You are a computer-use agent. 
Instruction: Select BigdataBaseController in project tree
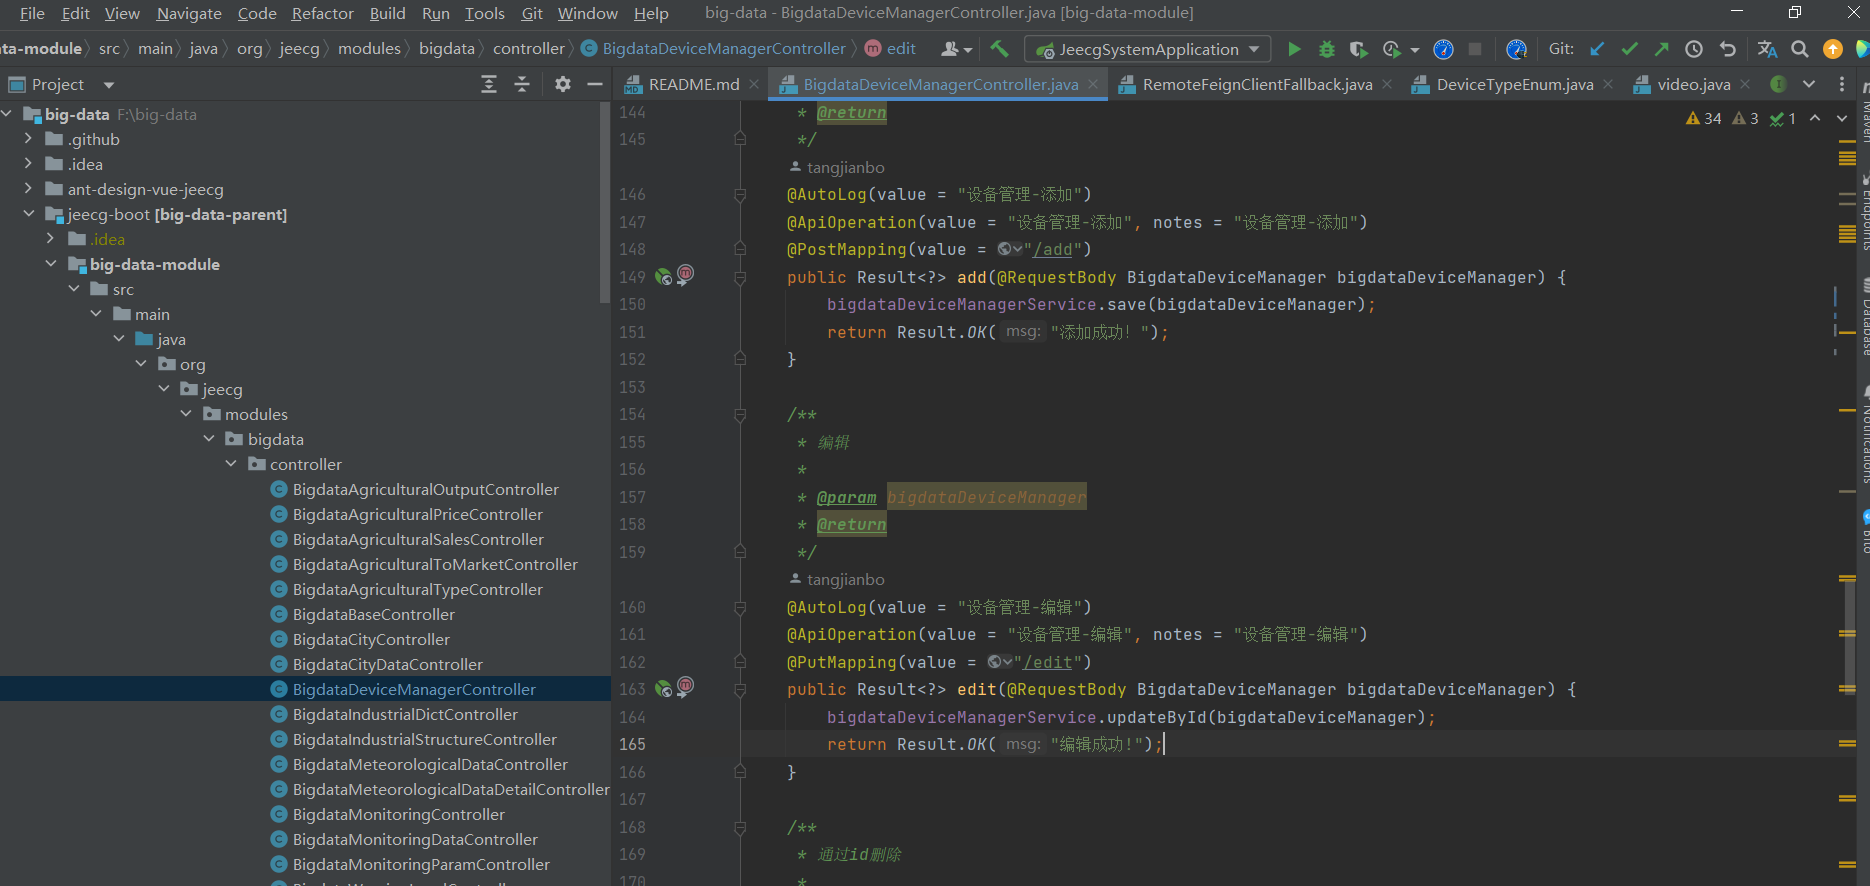[373, 614]
